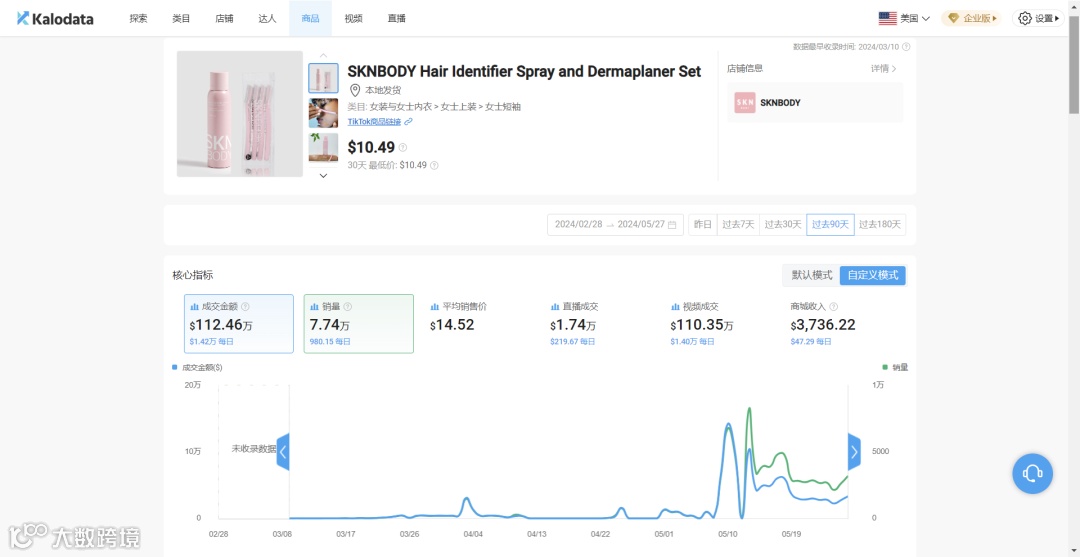Click the chart right arrow handle
Viewport: 1080px width, 557px height.
click(x=854, y=452)
